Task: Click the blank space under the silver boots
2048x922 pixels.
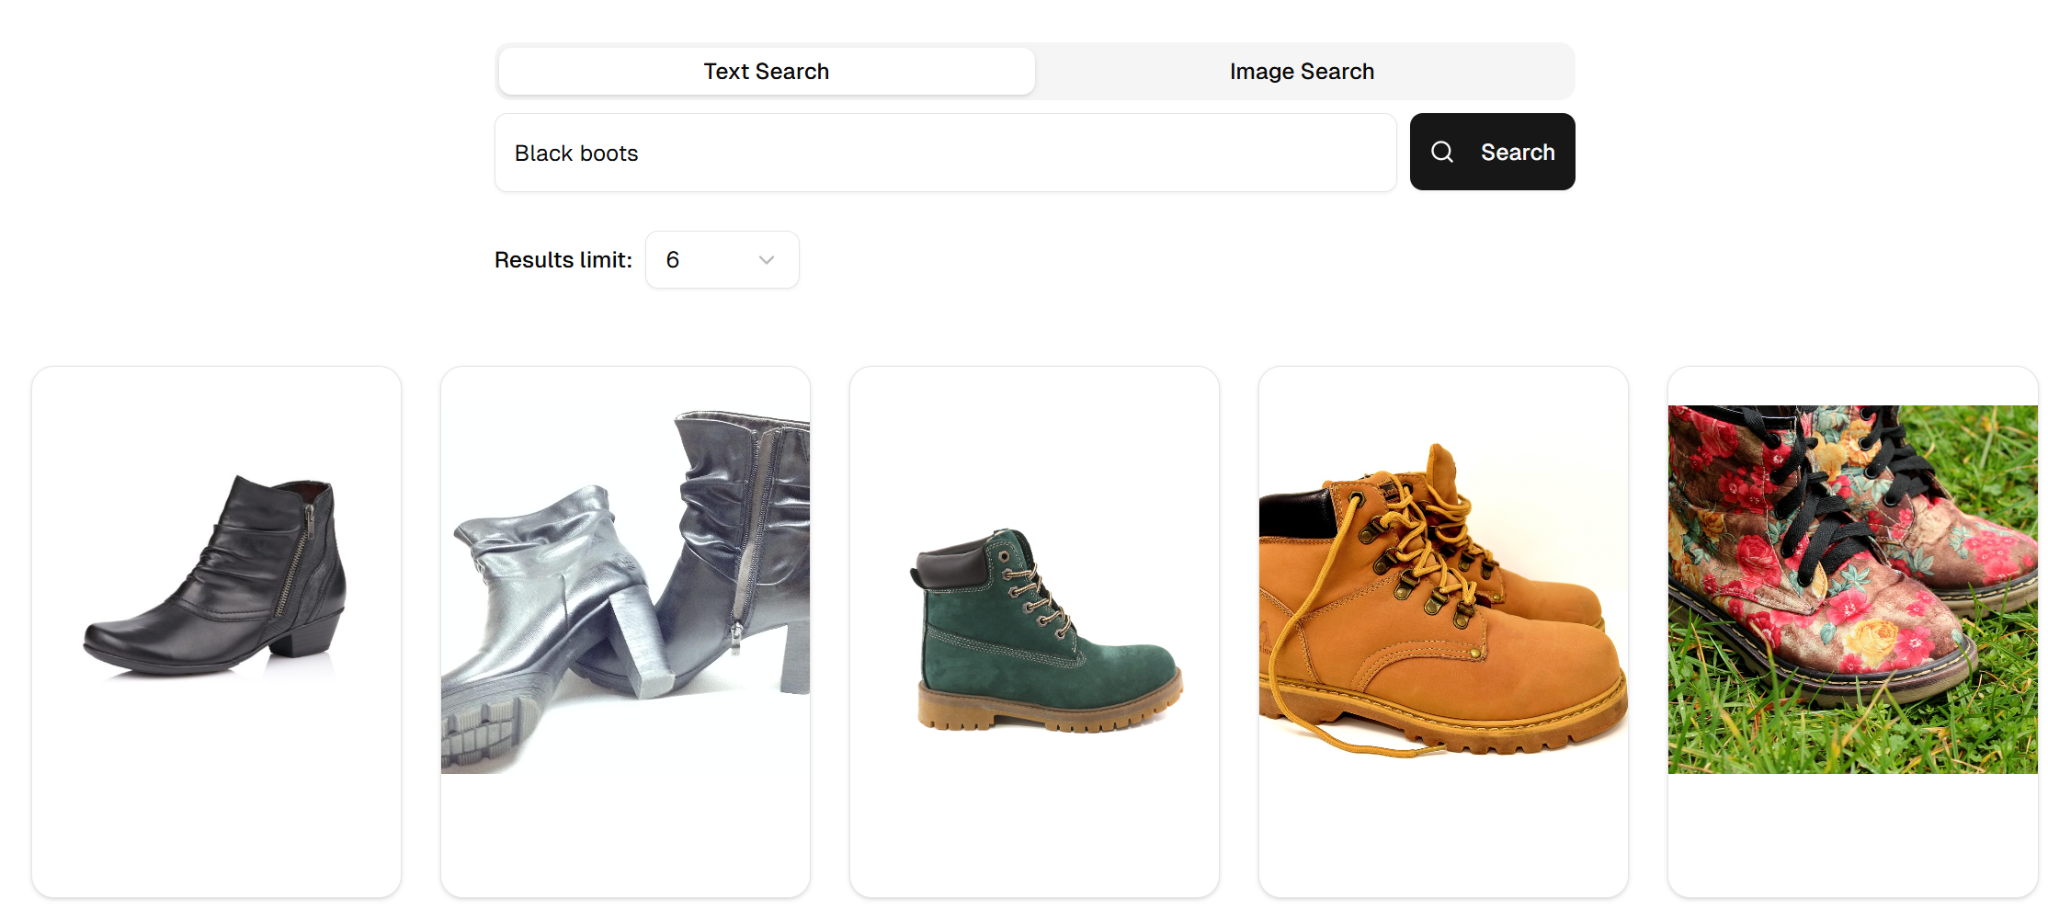Action: [625, 835]
